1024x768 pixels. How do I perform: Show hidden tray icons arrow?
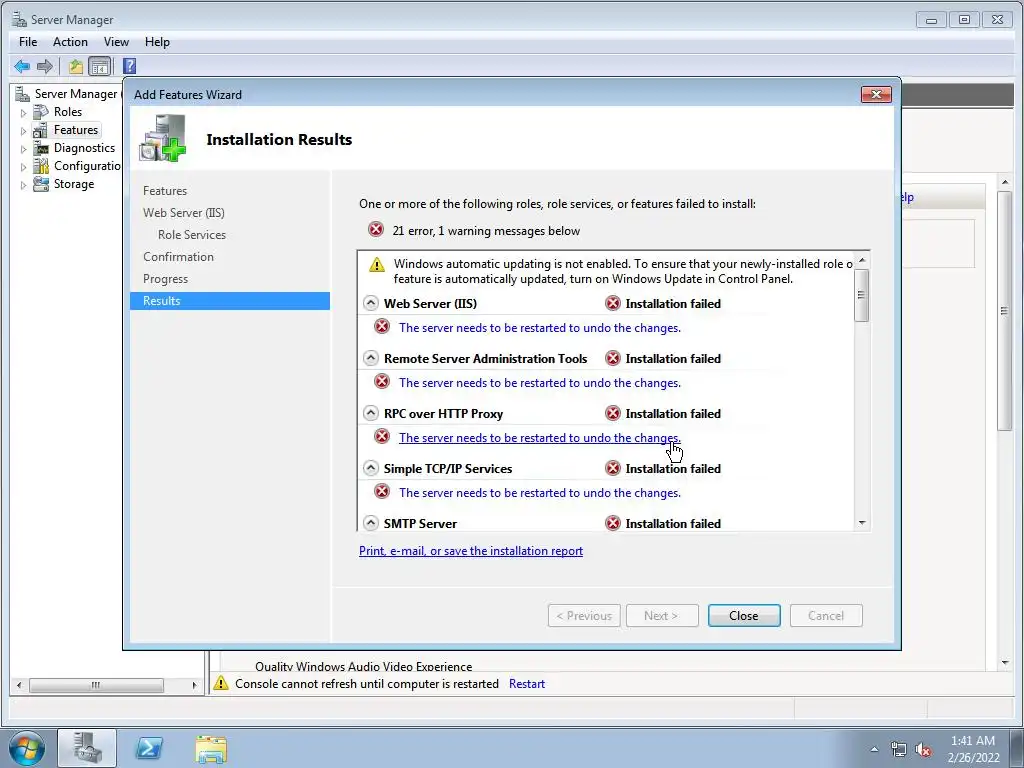874,750
